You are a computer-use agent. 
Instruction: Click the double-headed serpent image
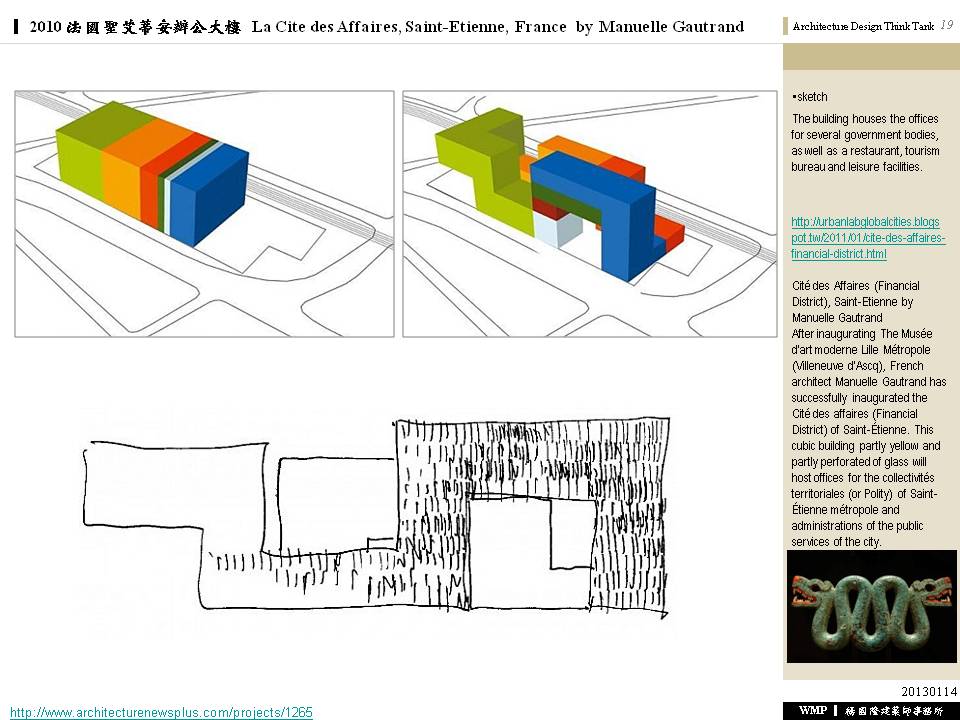point(871,605)
